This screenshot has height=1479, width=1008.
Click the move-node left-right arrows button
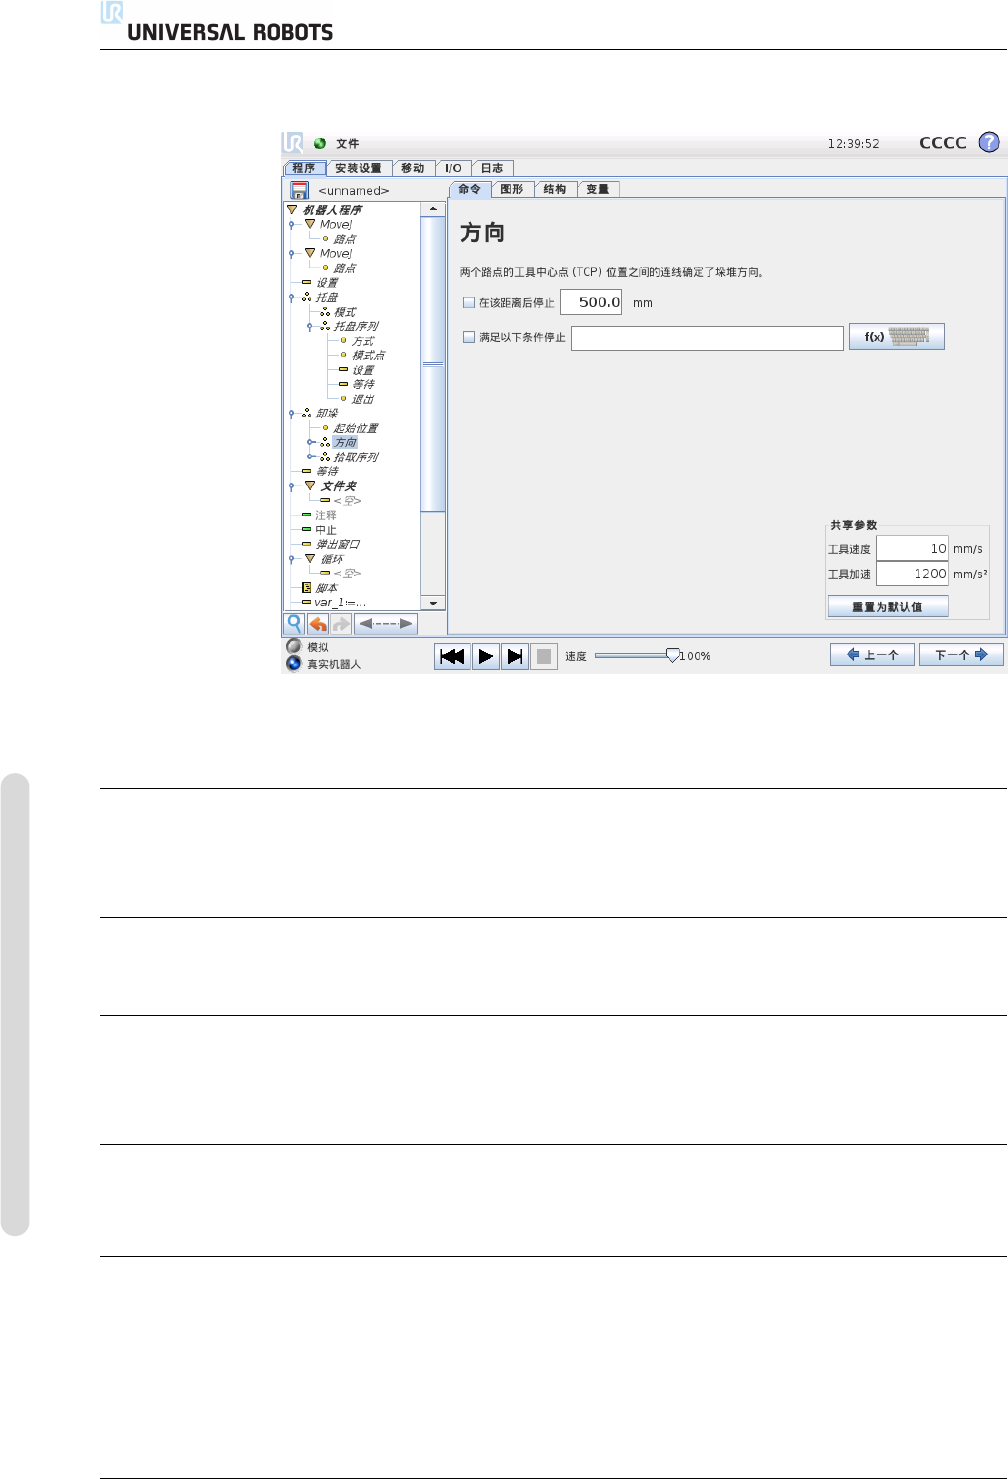[386, 623]
